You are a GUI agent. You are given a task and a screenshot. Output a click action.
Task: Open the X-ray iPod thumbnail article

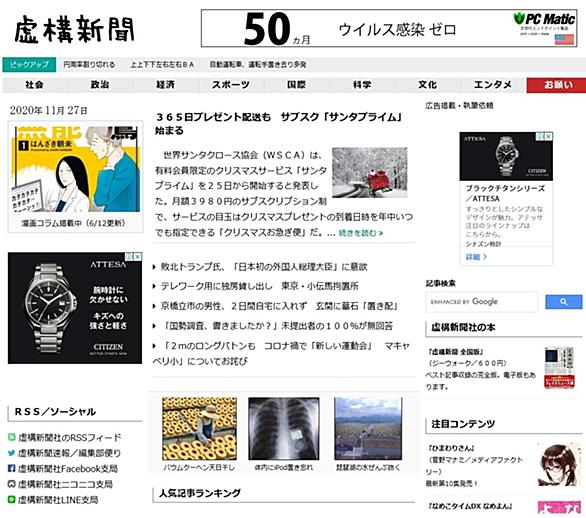pos(284,429)
